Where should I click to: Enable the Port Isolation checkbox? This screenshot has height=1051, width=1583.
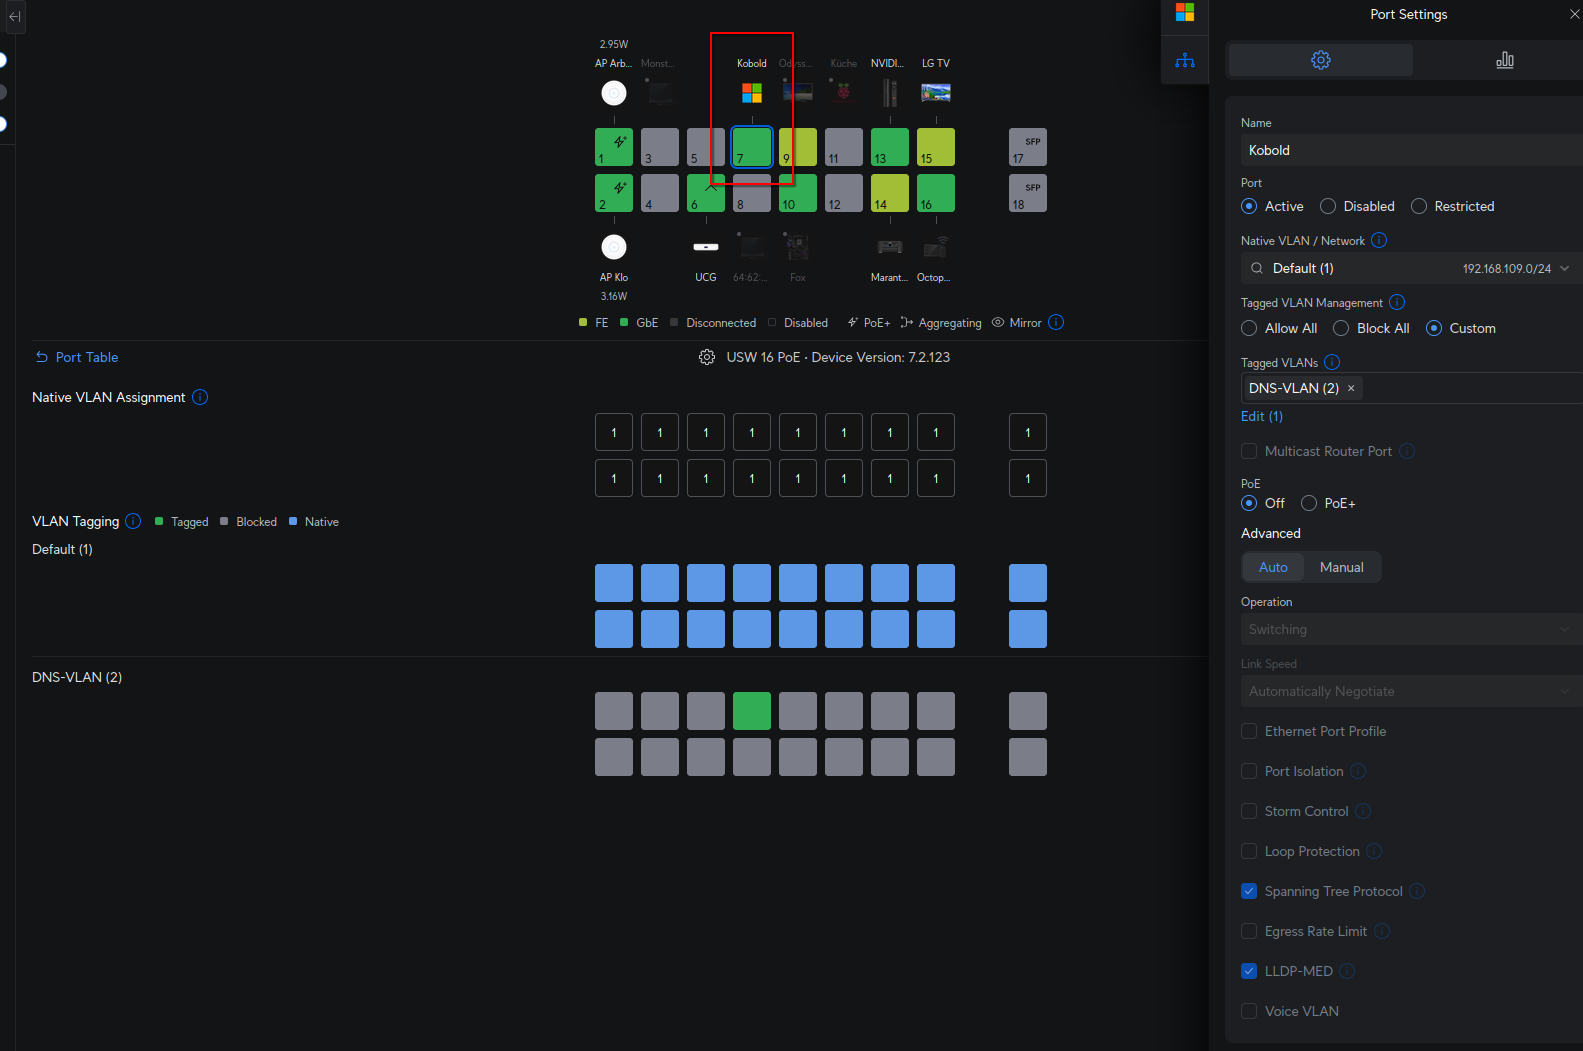pyautogui.click(x=1249, y=771)
